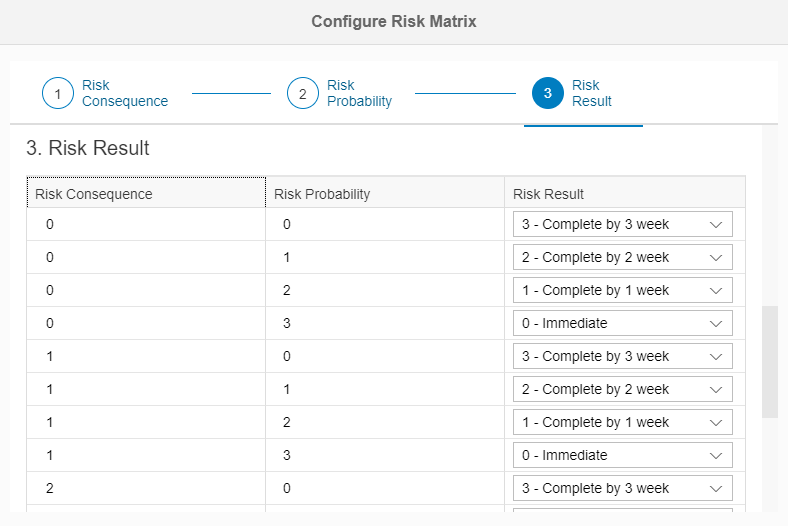Click the vertical scrollbar thumb

click(x=769, y=362)
